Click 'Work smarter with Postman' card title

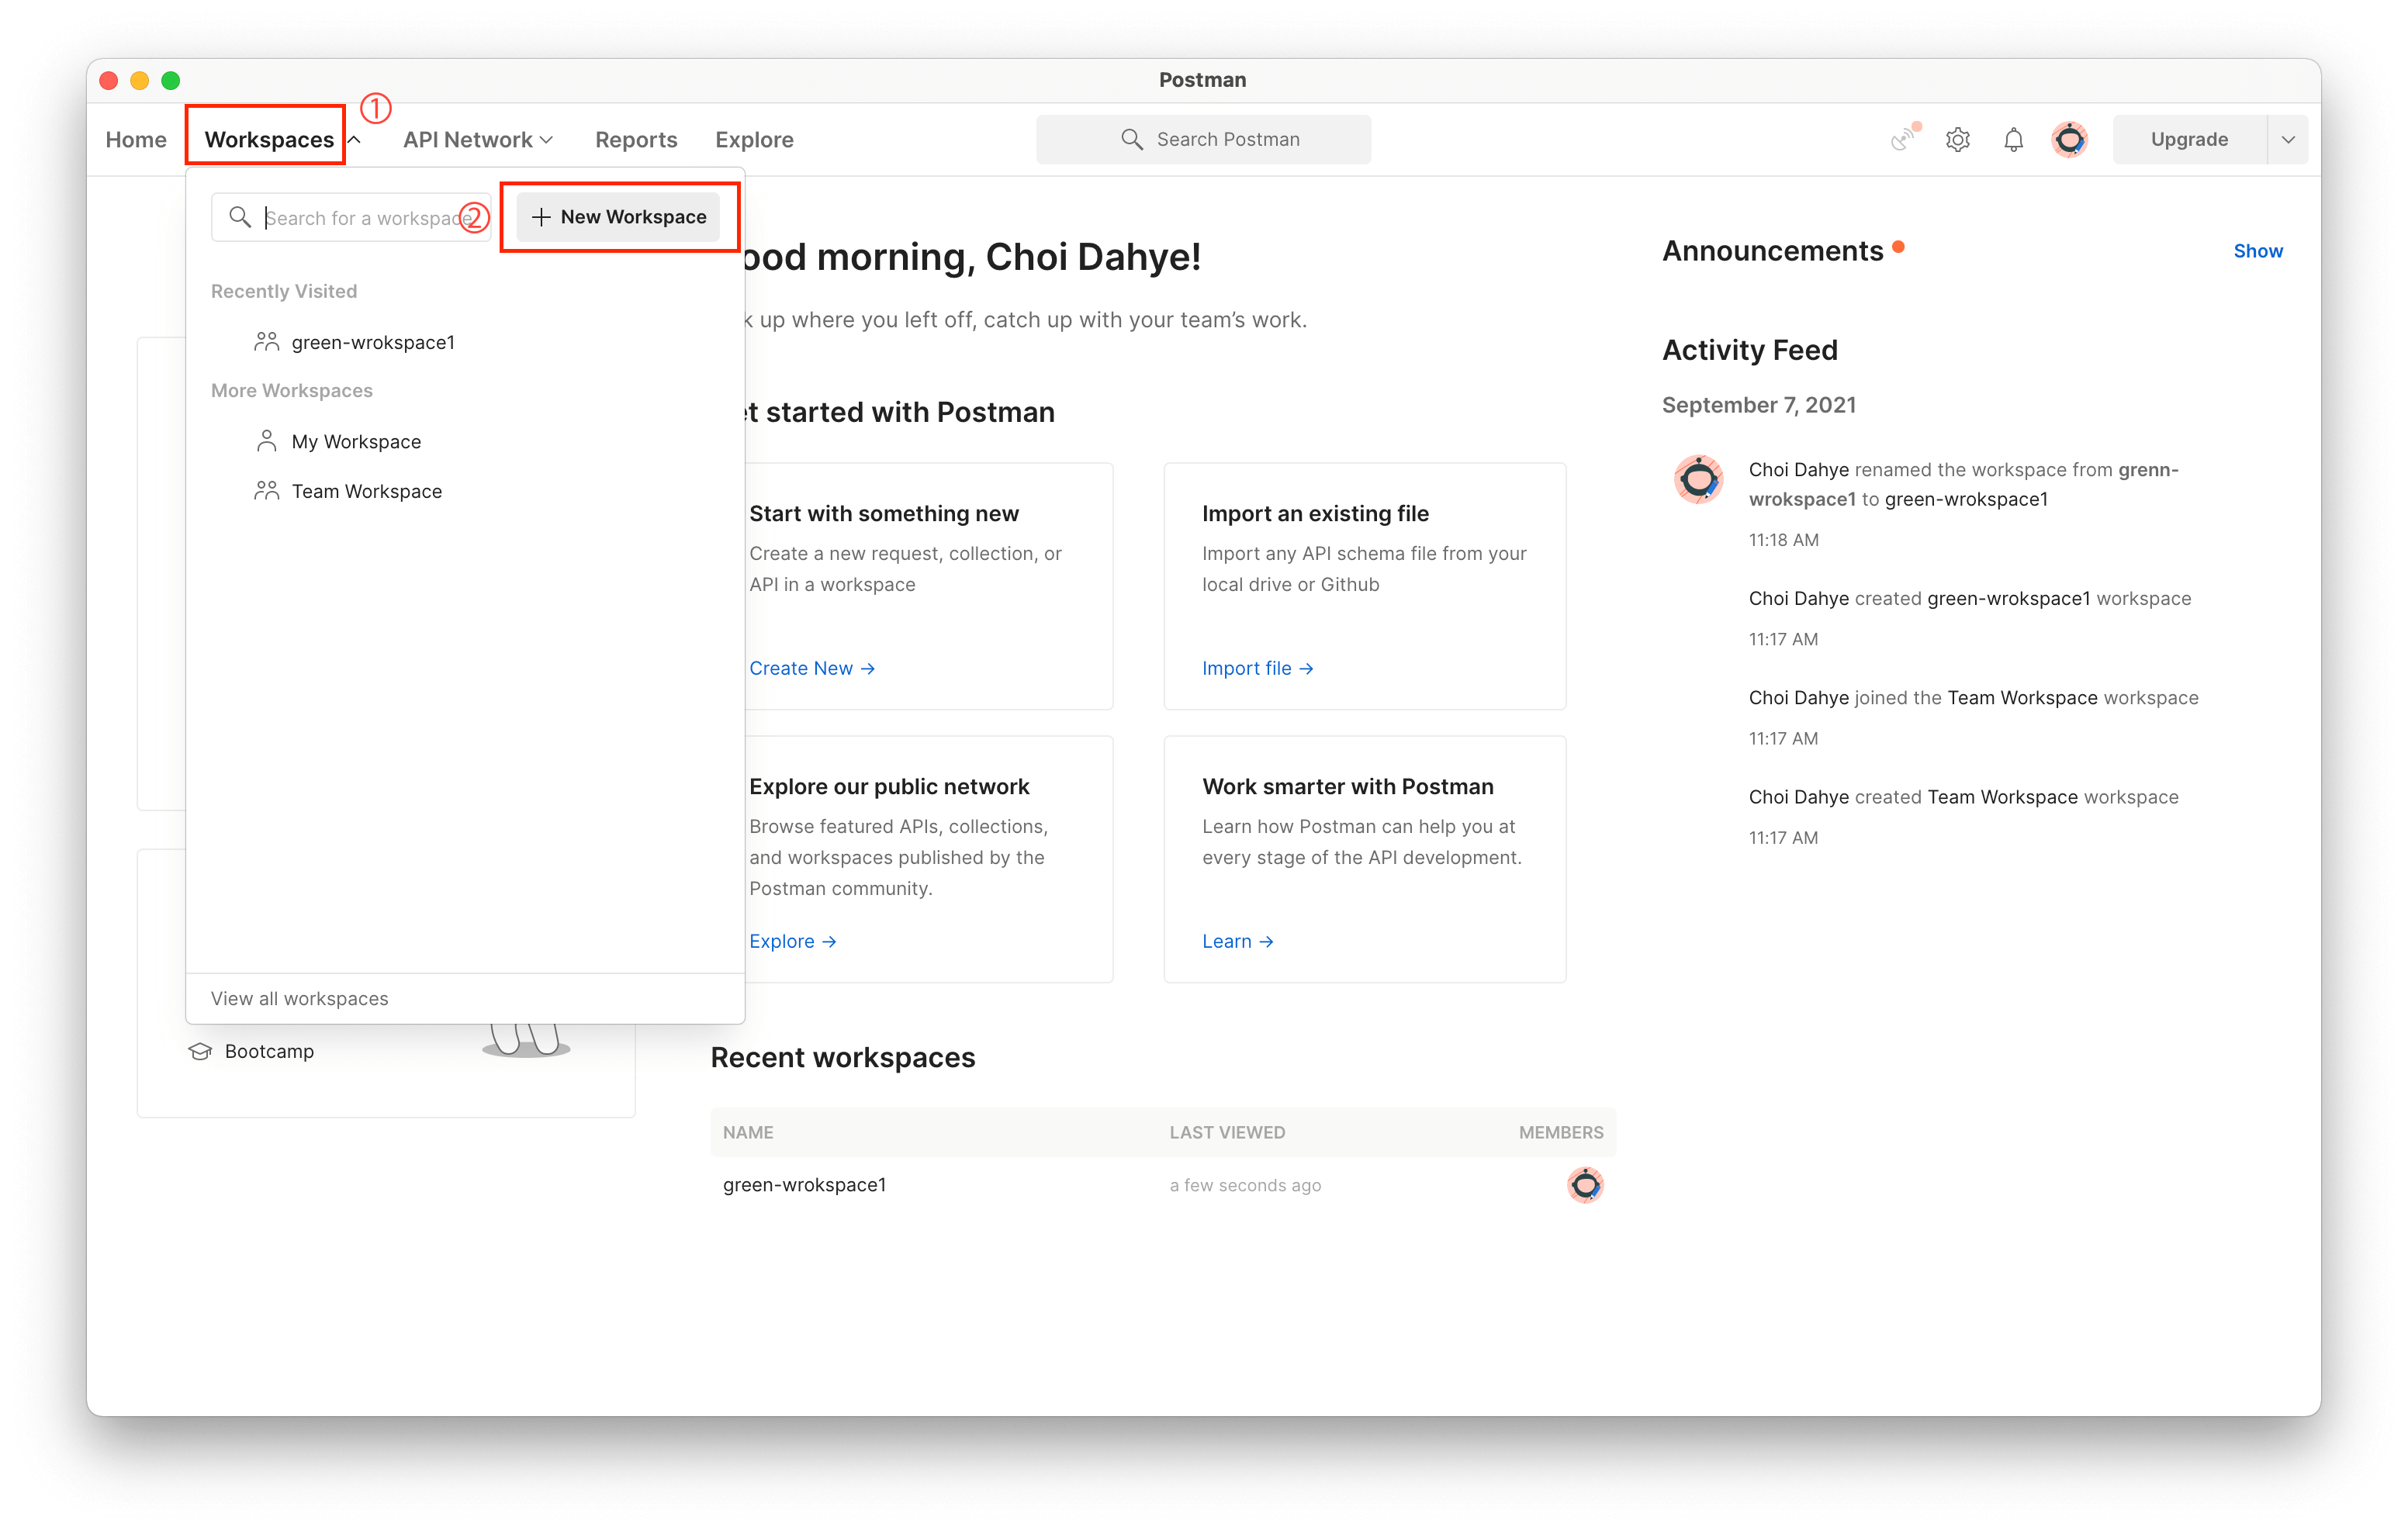point(1347,786)
